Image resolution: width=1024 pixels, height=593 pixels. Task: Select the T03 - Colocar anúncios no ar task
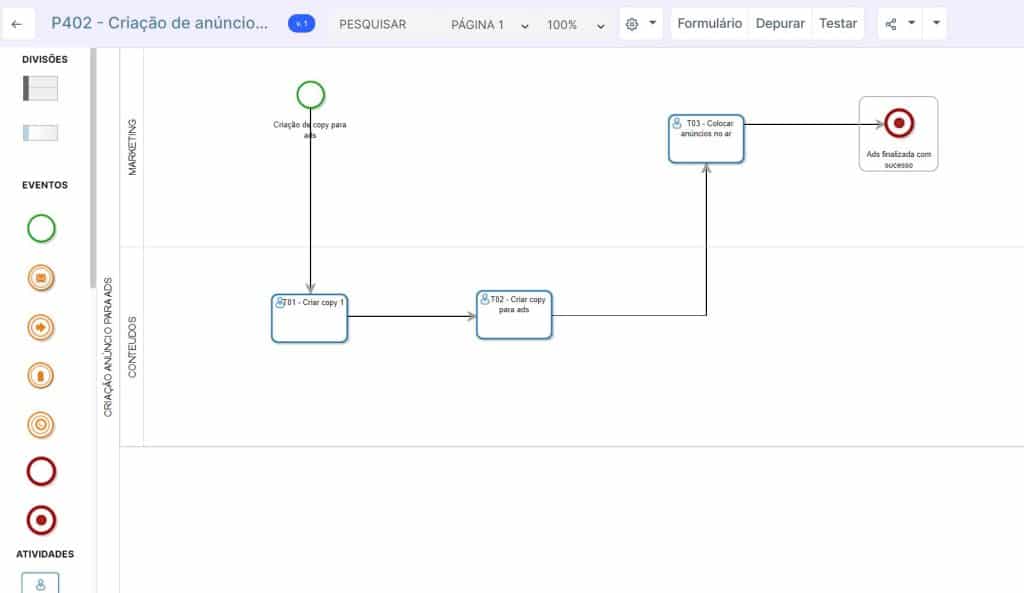(706, 138)
